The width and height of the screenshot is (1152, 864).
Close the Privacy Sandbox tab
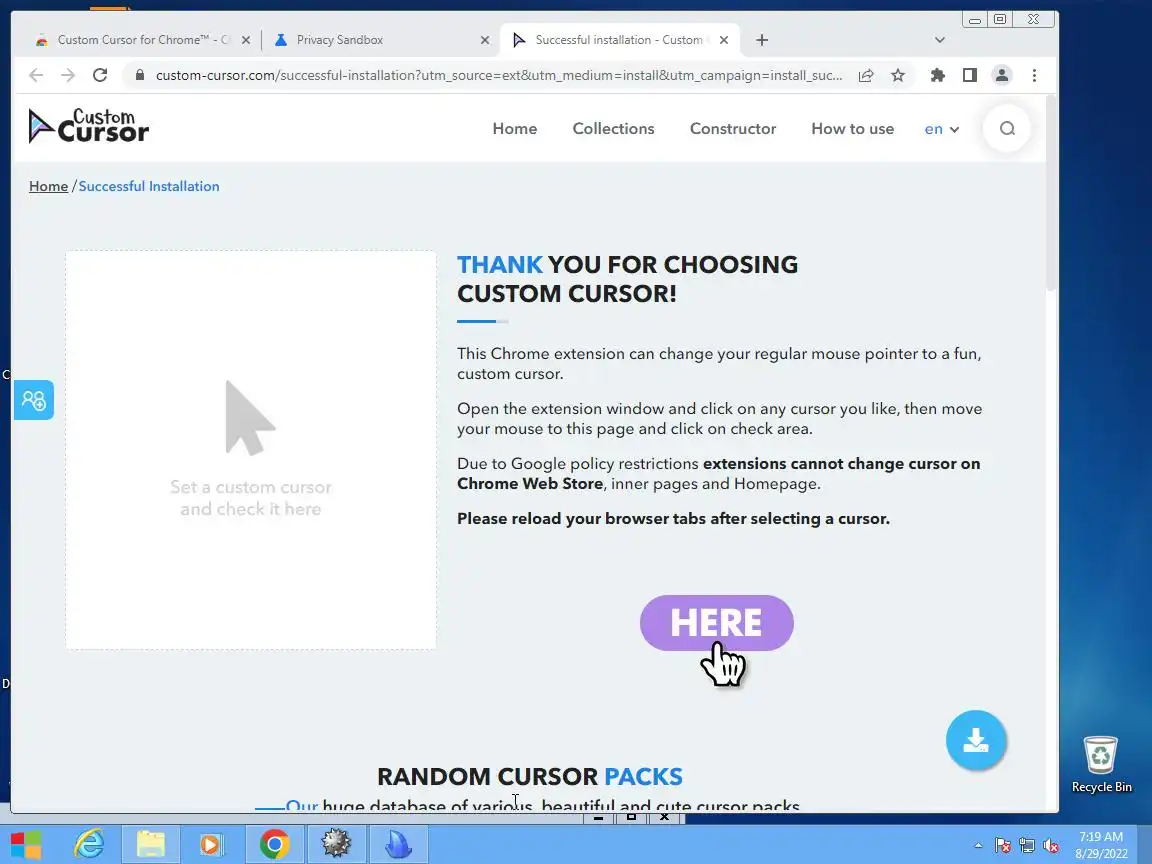click(485, 40)
